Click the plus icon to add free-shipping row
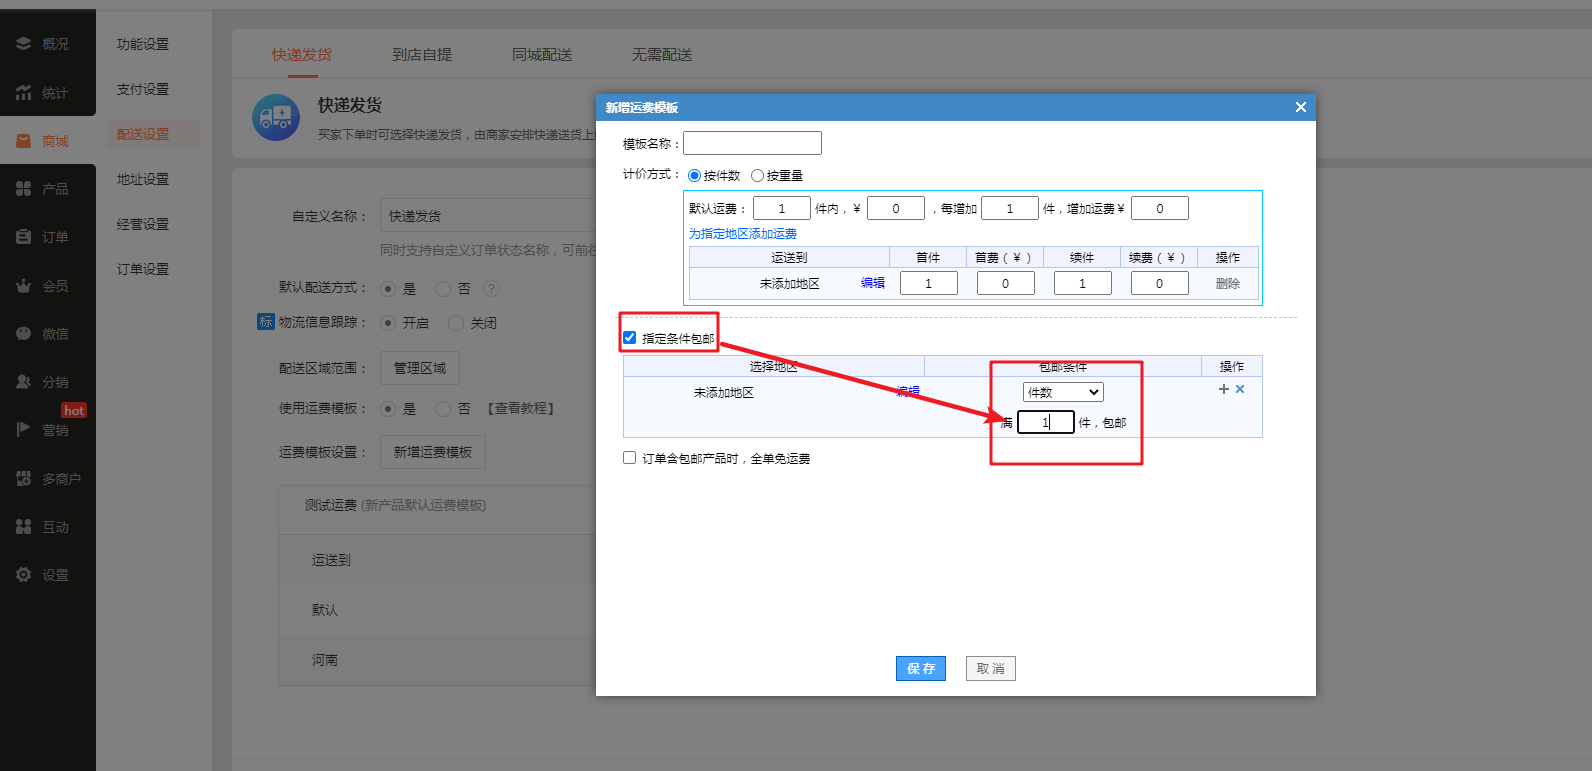Viewport: 1592px width, 771px height. (1223, 389)
